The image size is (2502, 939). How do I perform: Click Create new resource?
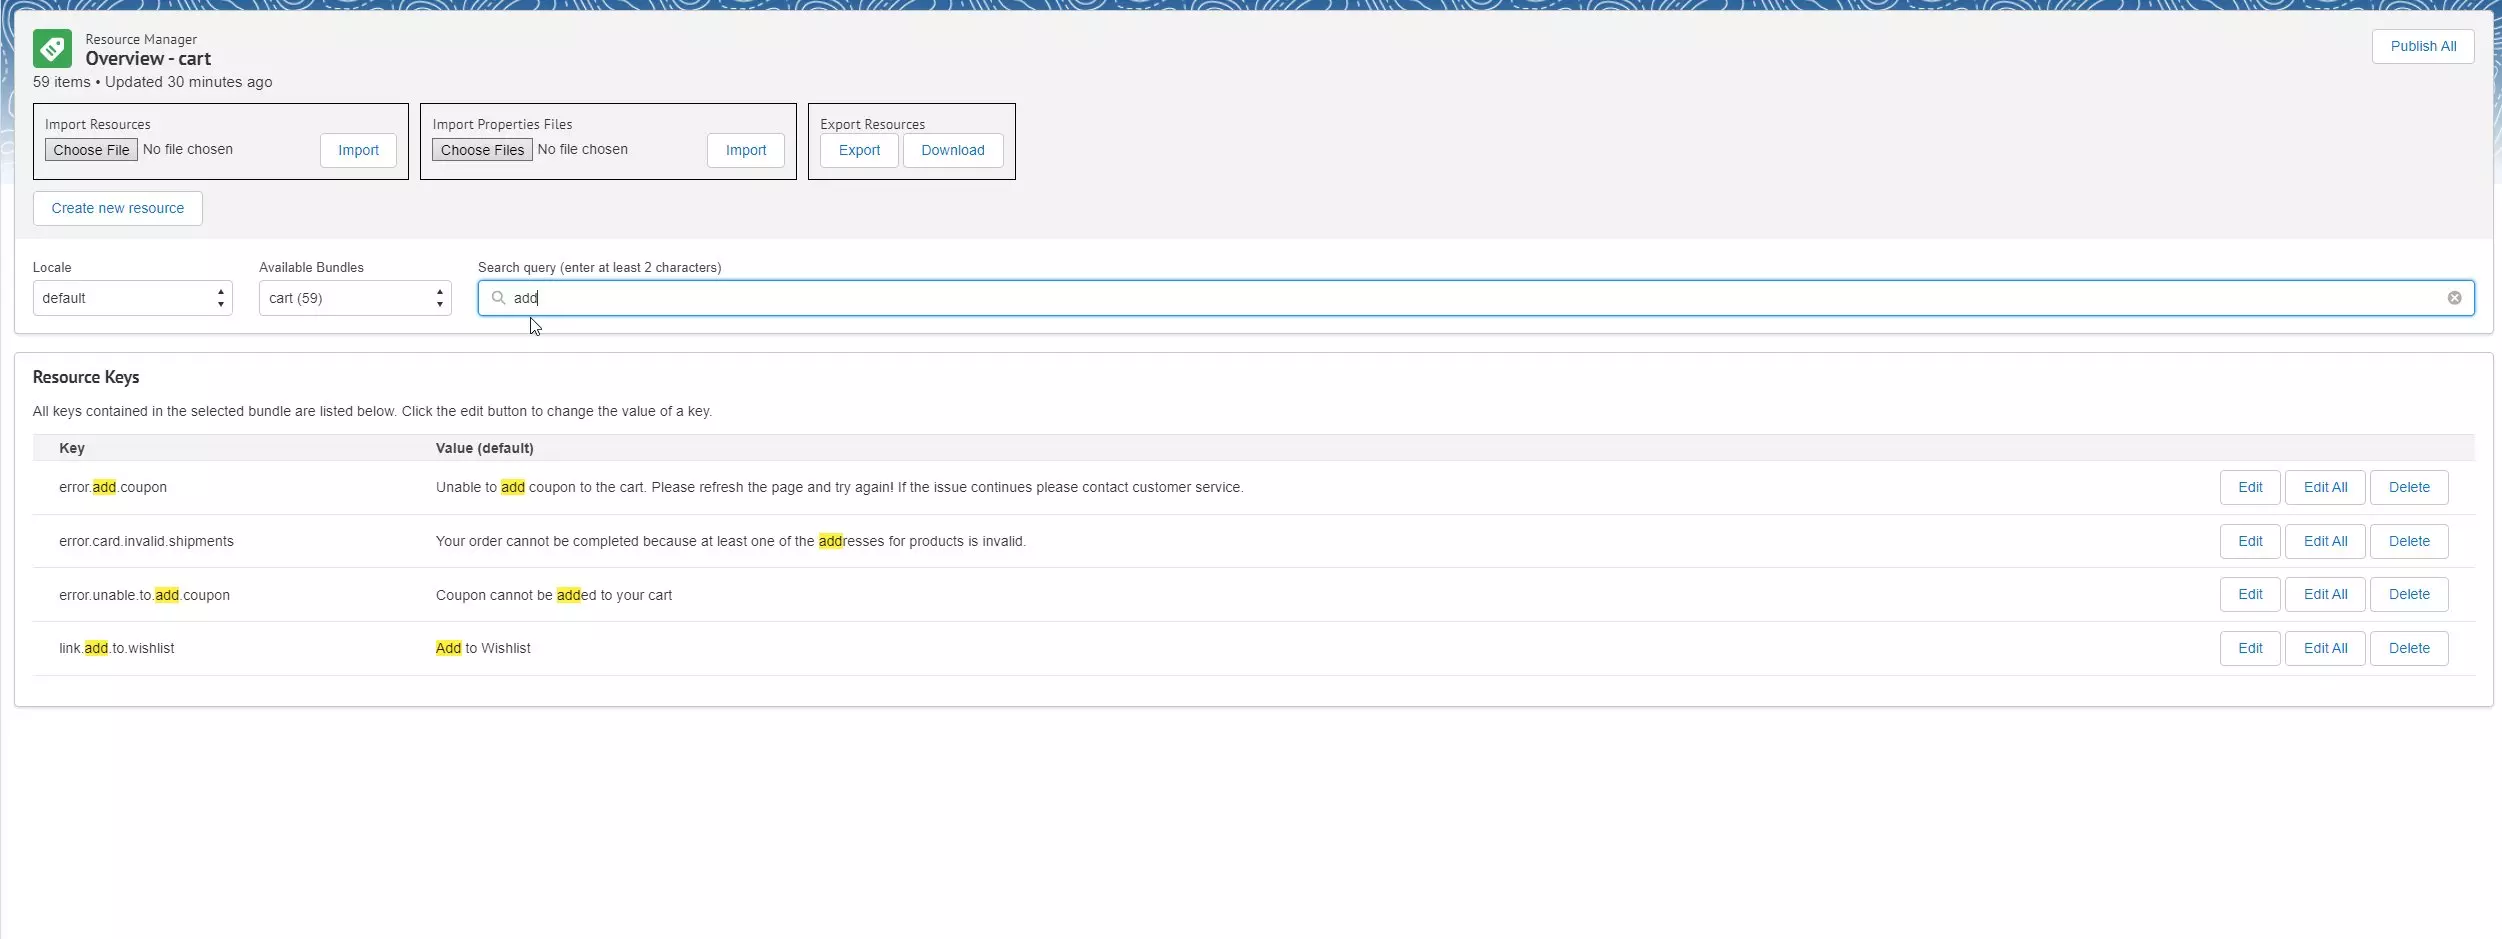(117, 208)
